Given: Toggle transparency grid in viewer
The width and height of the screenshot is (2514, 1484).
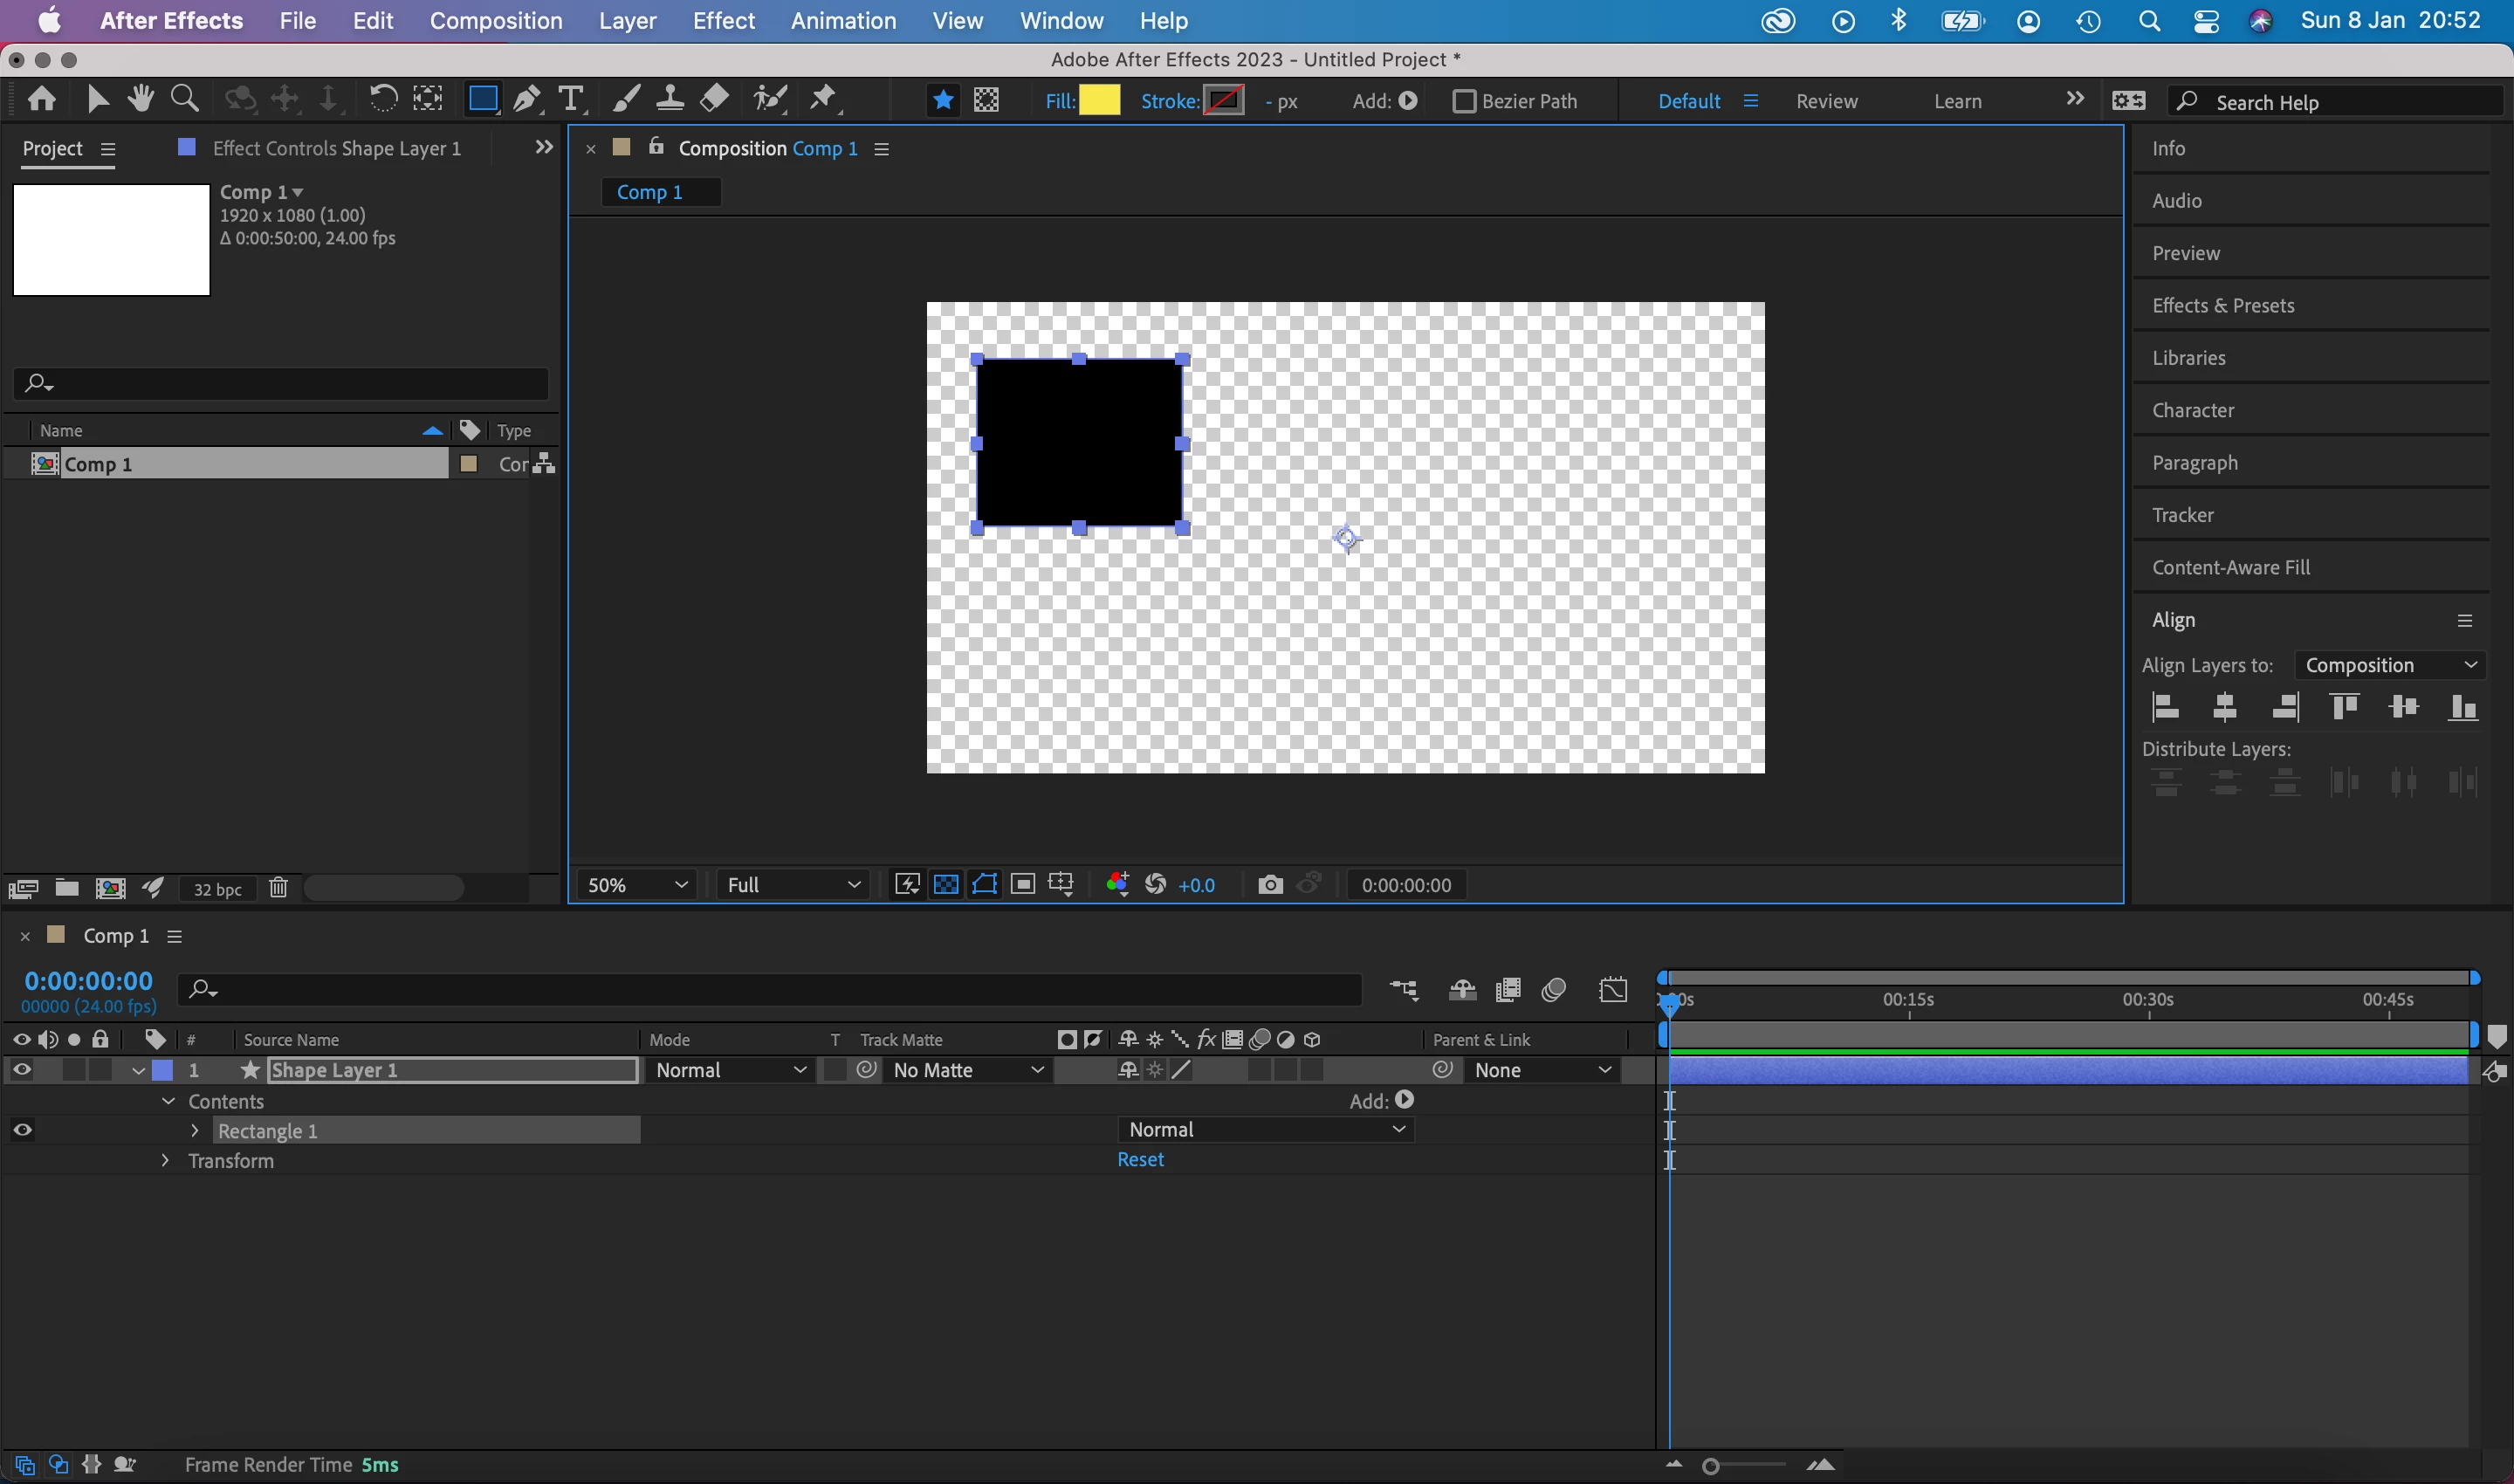Looking at the screenshot, I should tap(946, 885).
